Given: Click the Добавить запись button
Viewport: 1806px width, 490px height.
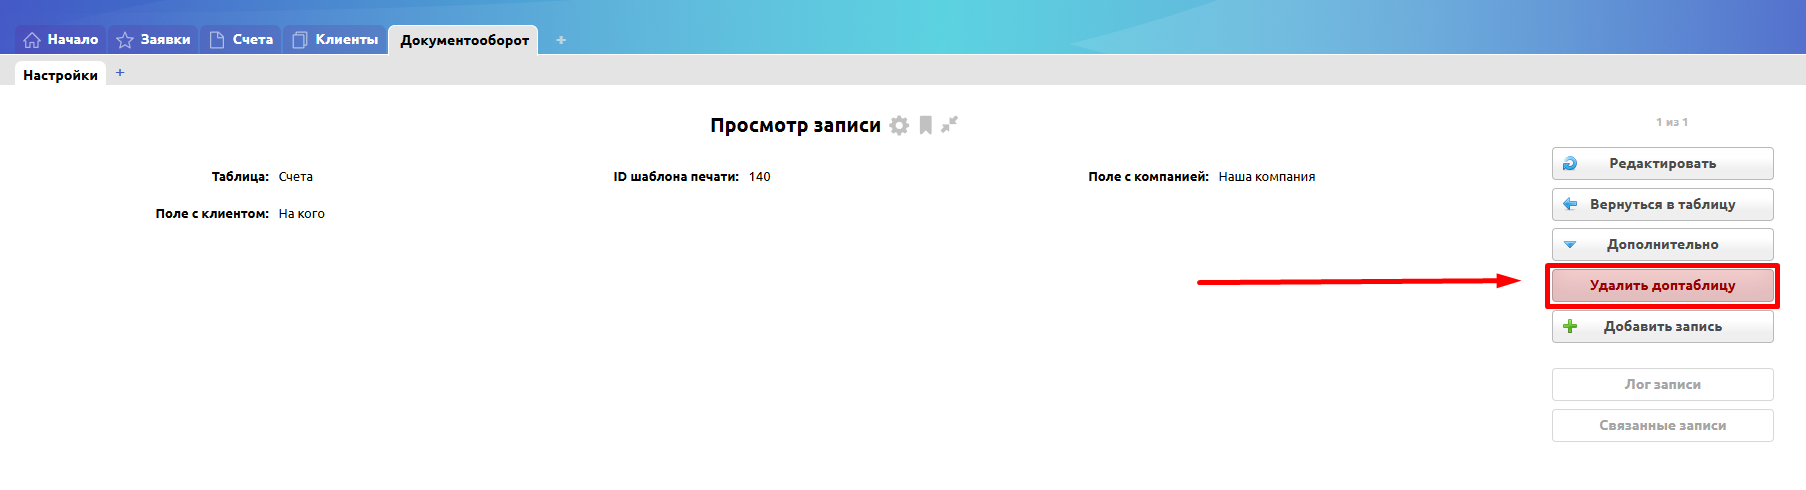Looking at the screenshot, I should point(1662,327).
